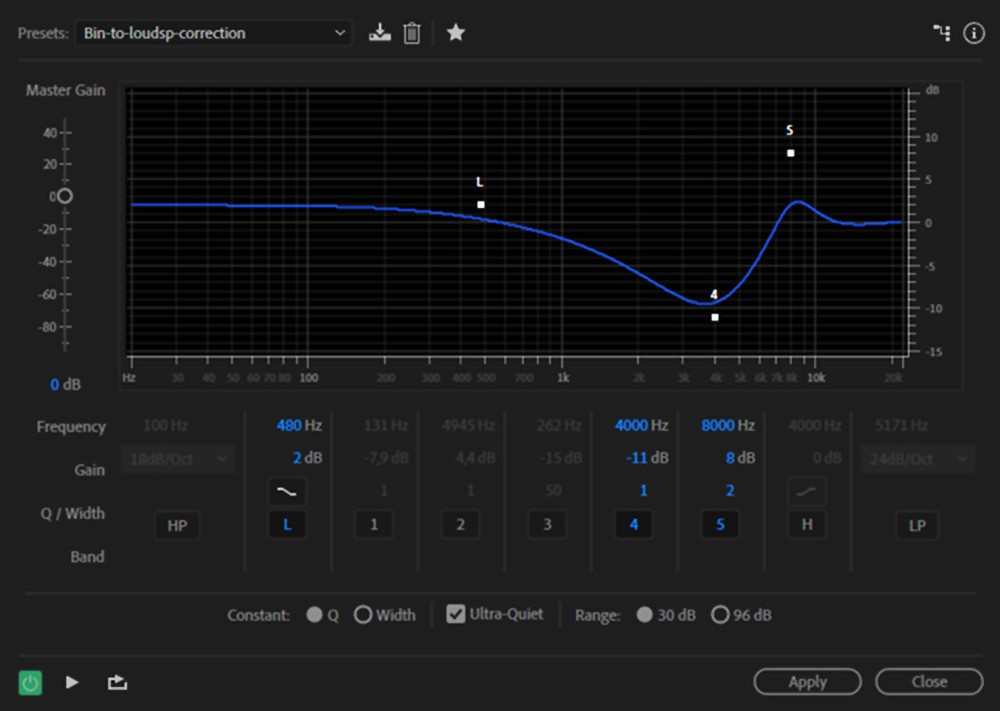Toggle the green effect power button
This screenshot has width=1000, height=711.
(x=31, y=682)
